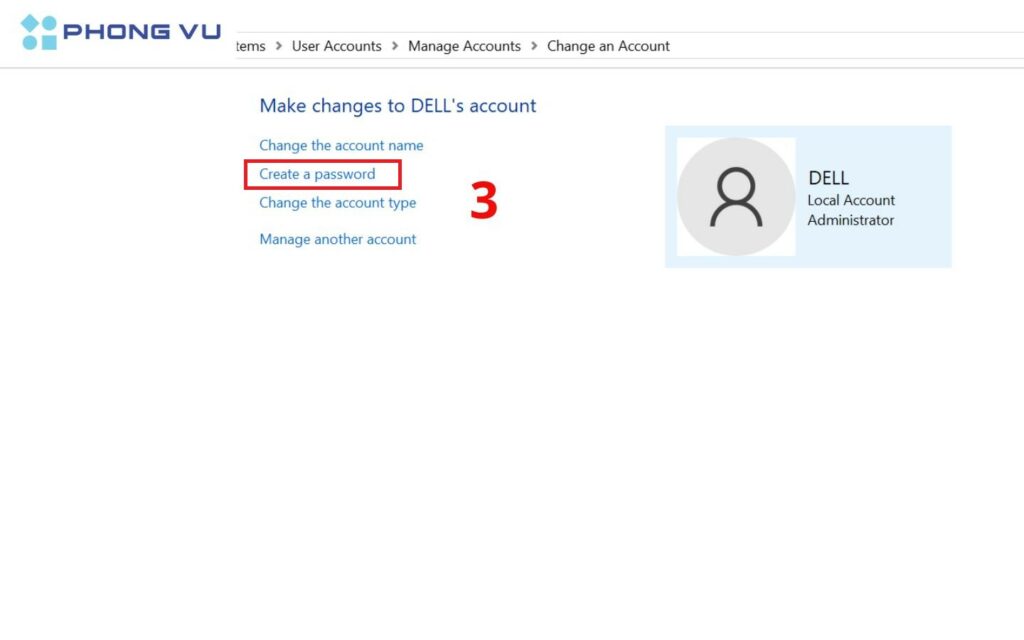Open "Change the account type"
This screenshot has width=1024, height=640.
336,203
